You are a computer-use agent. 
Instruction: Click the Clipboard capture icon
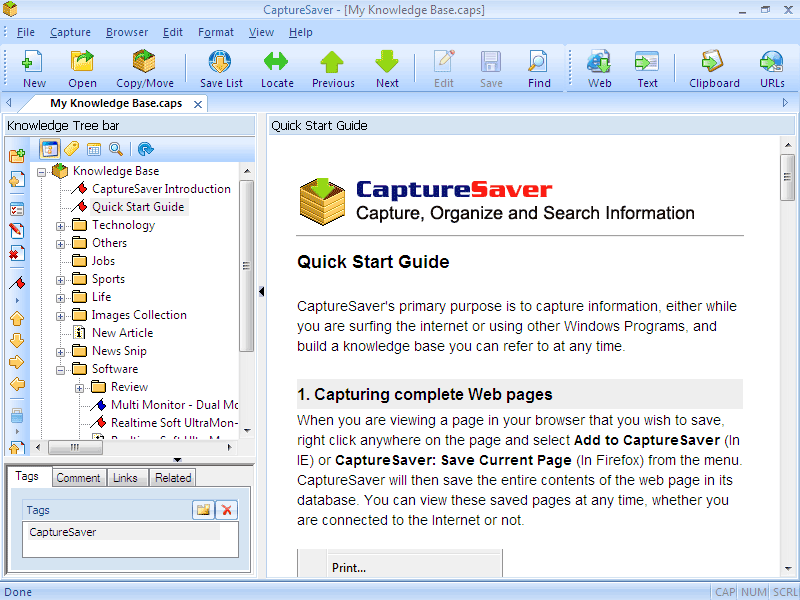coord(714,67)
